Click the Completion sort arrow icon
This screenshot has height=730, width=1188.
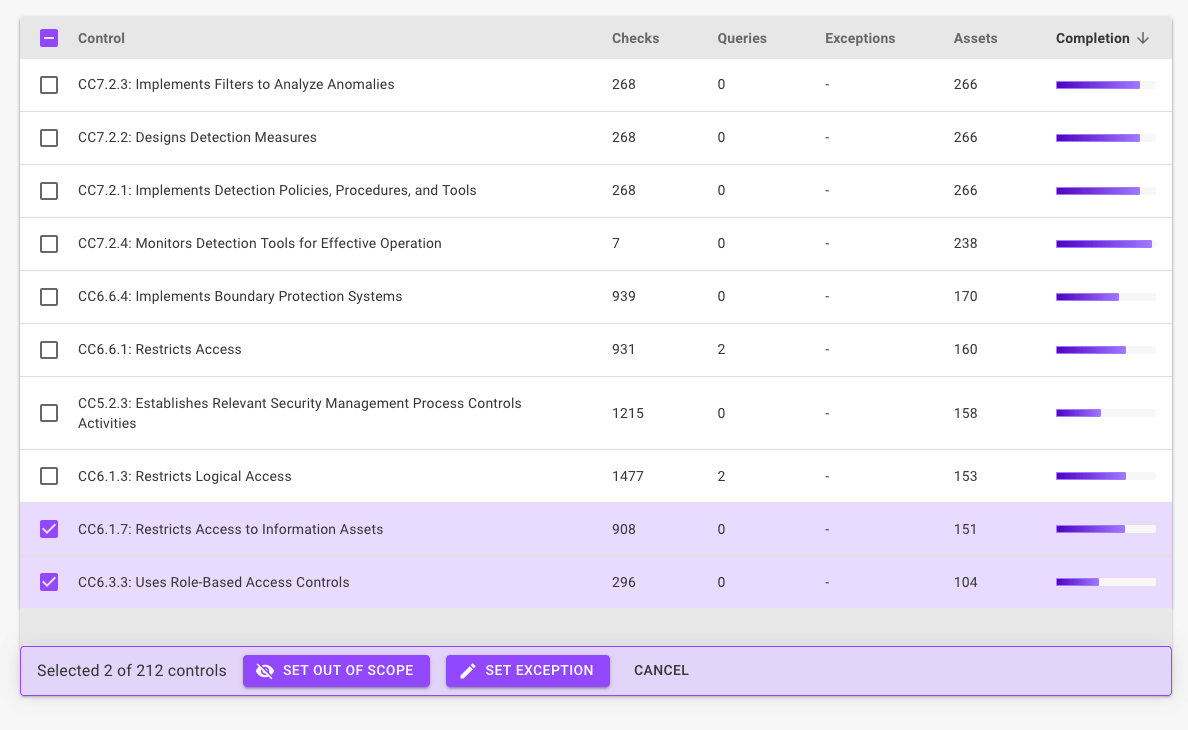coord(1143,38)
